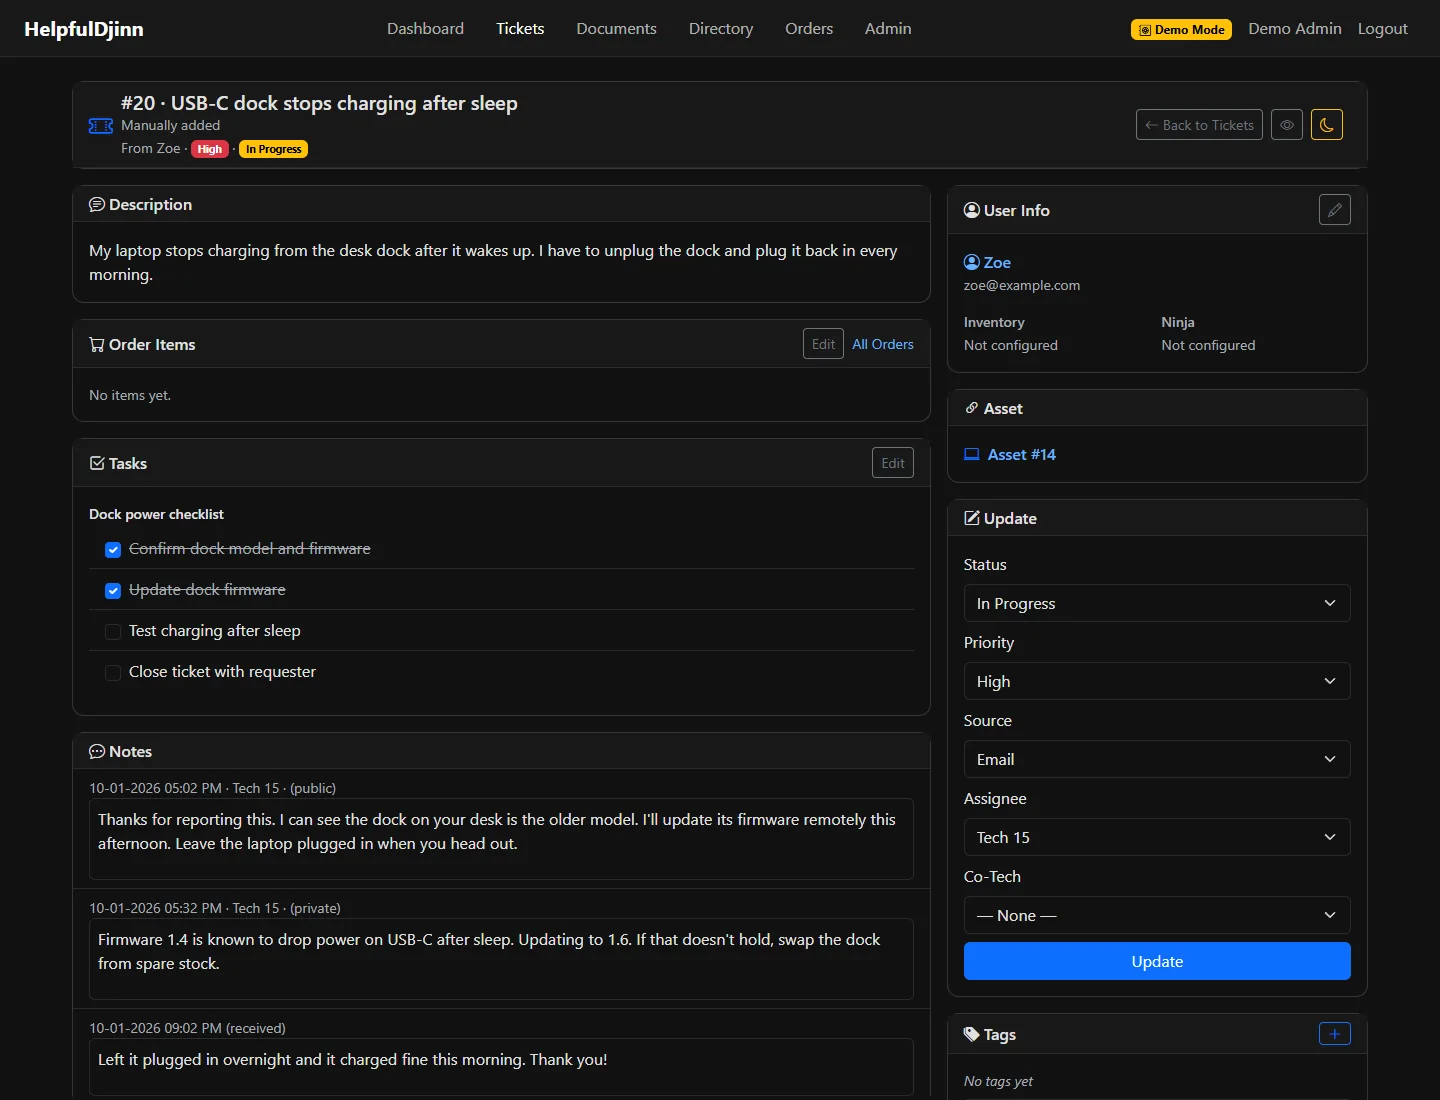Viewport: 1440px width, 1100px height.
Task: Click the received note about charging overnight
Action: coord(501,1067)
